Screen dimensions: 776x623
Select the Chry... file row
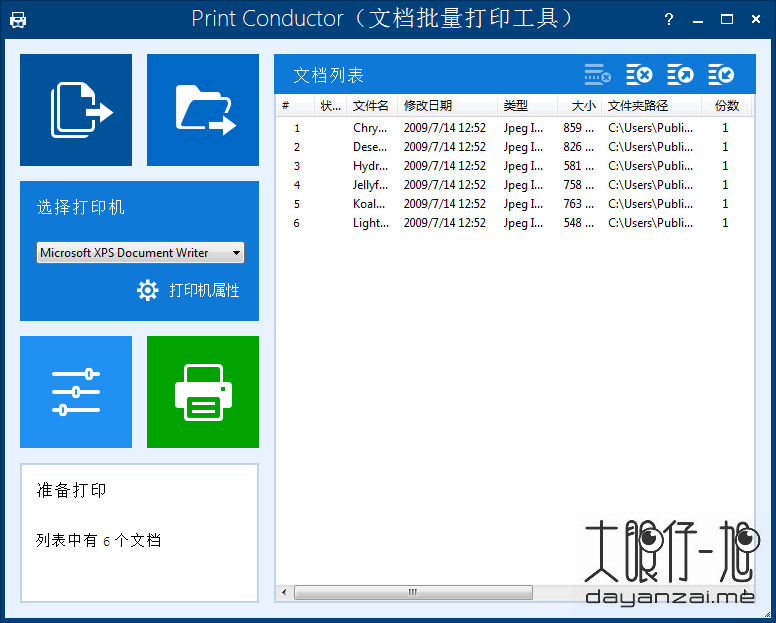pyautogui.click(x=514, y=128)
